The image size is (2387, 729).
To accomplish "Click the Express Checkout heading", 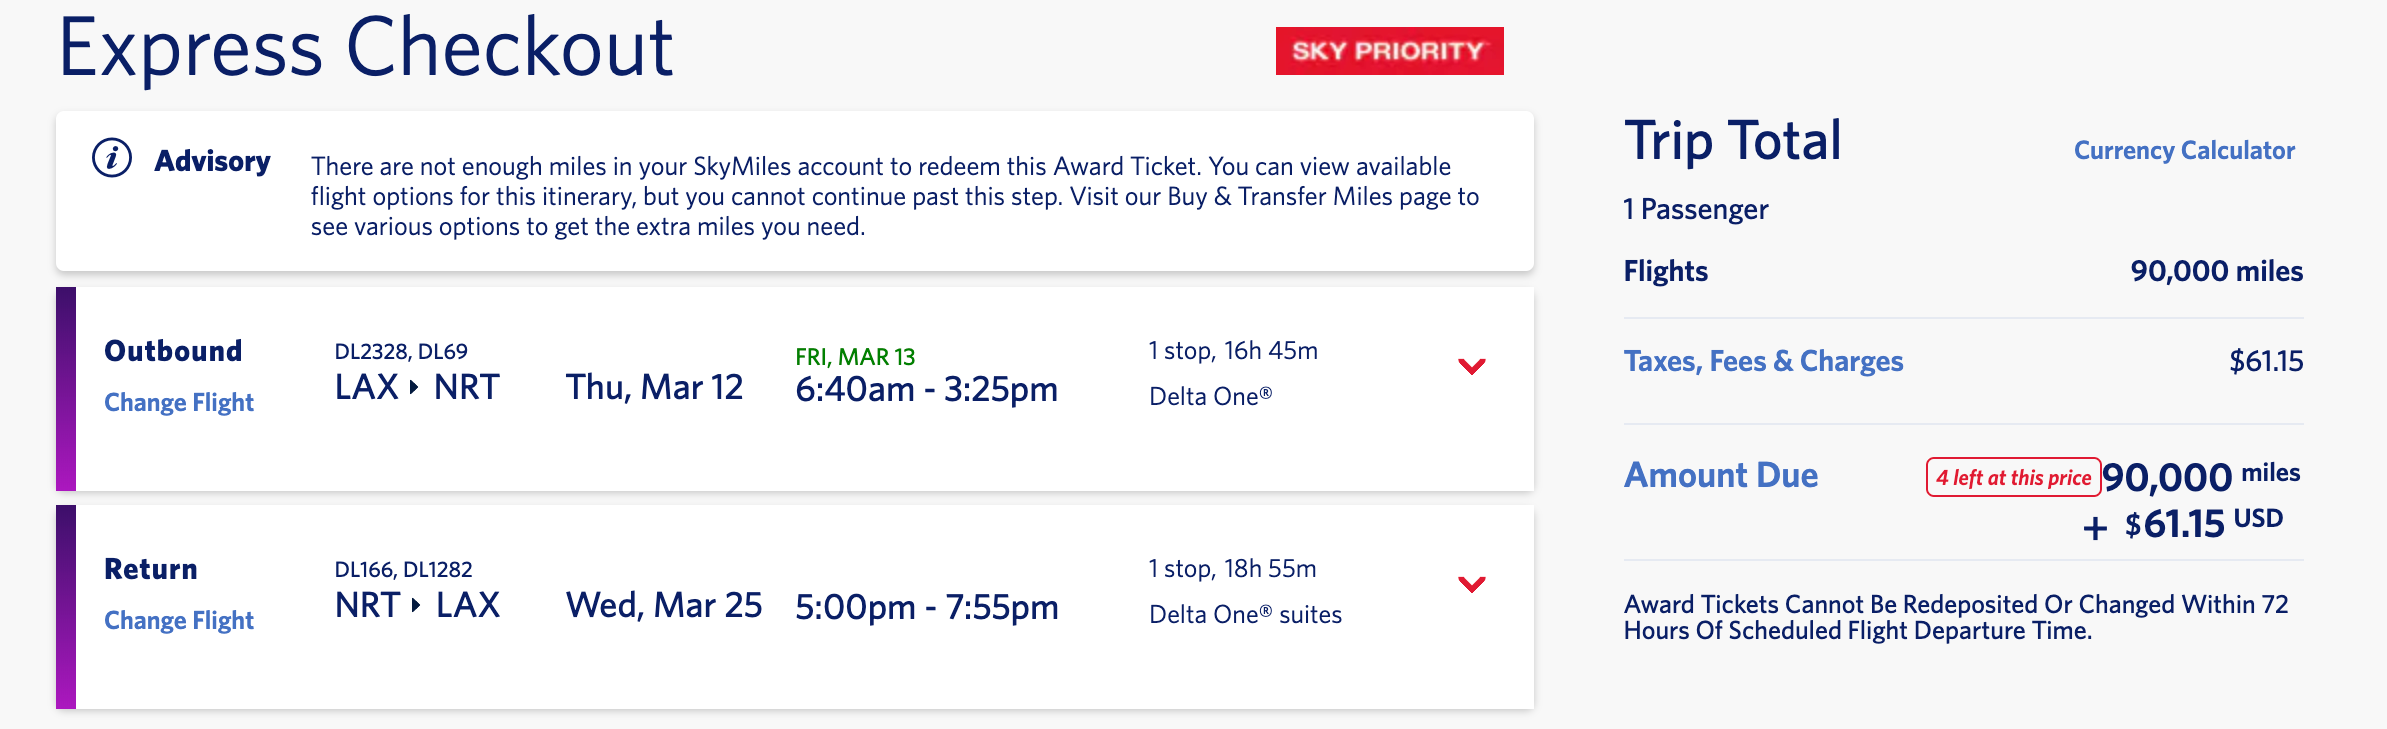I will (366, 48).
